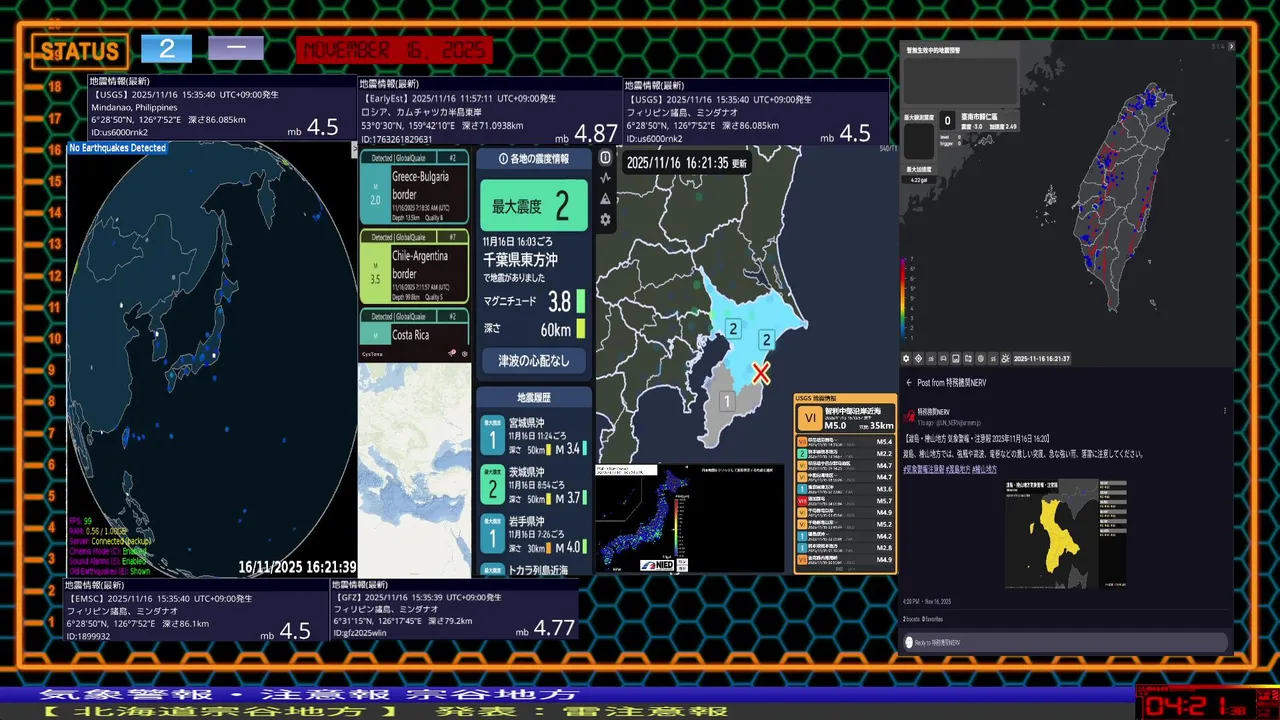The width and height of the screenshot is (1280, 720).
Task: Open yellow warning map image in post
Action: click(x=1066, y=533)
